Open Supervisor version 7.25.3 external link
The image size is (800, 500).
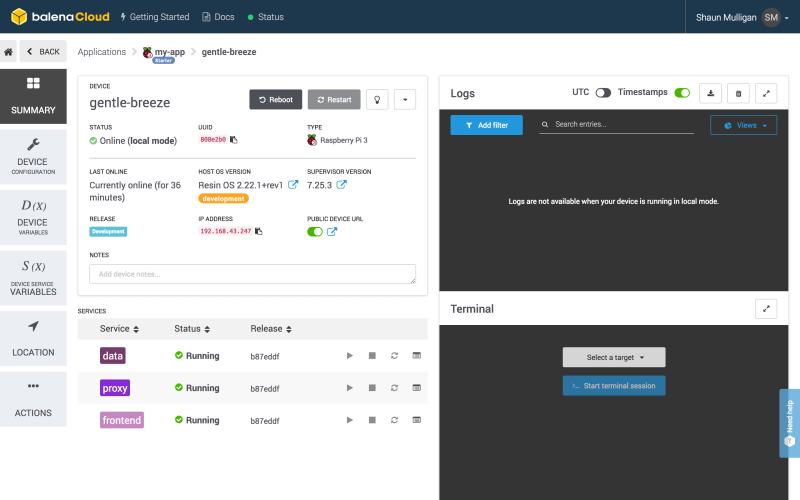[x=341, y=185]
